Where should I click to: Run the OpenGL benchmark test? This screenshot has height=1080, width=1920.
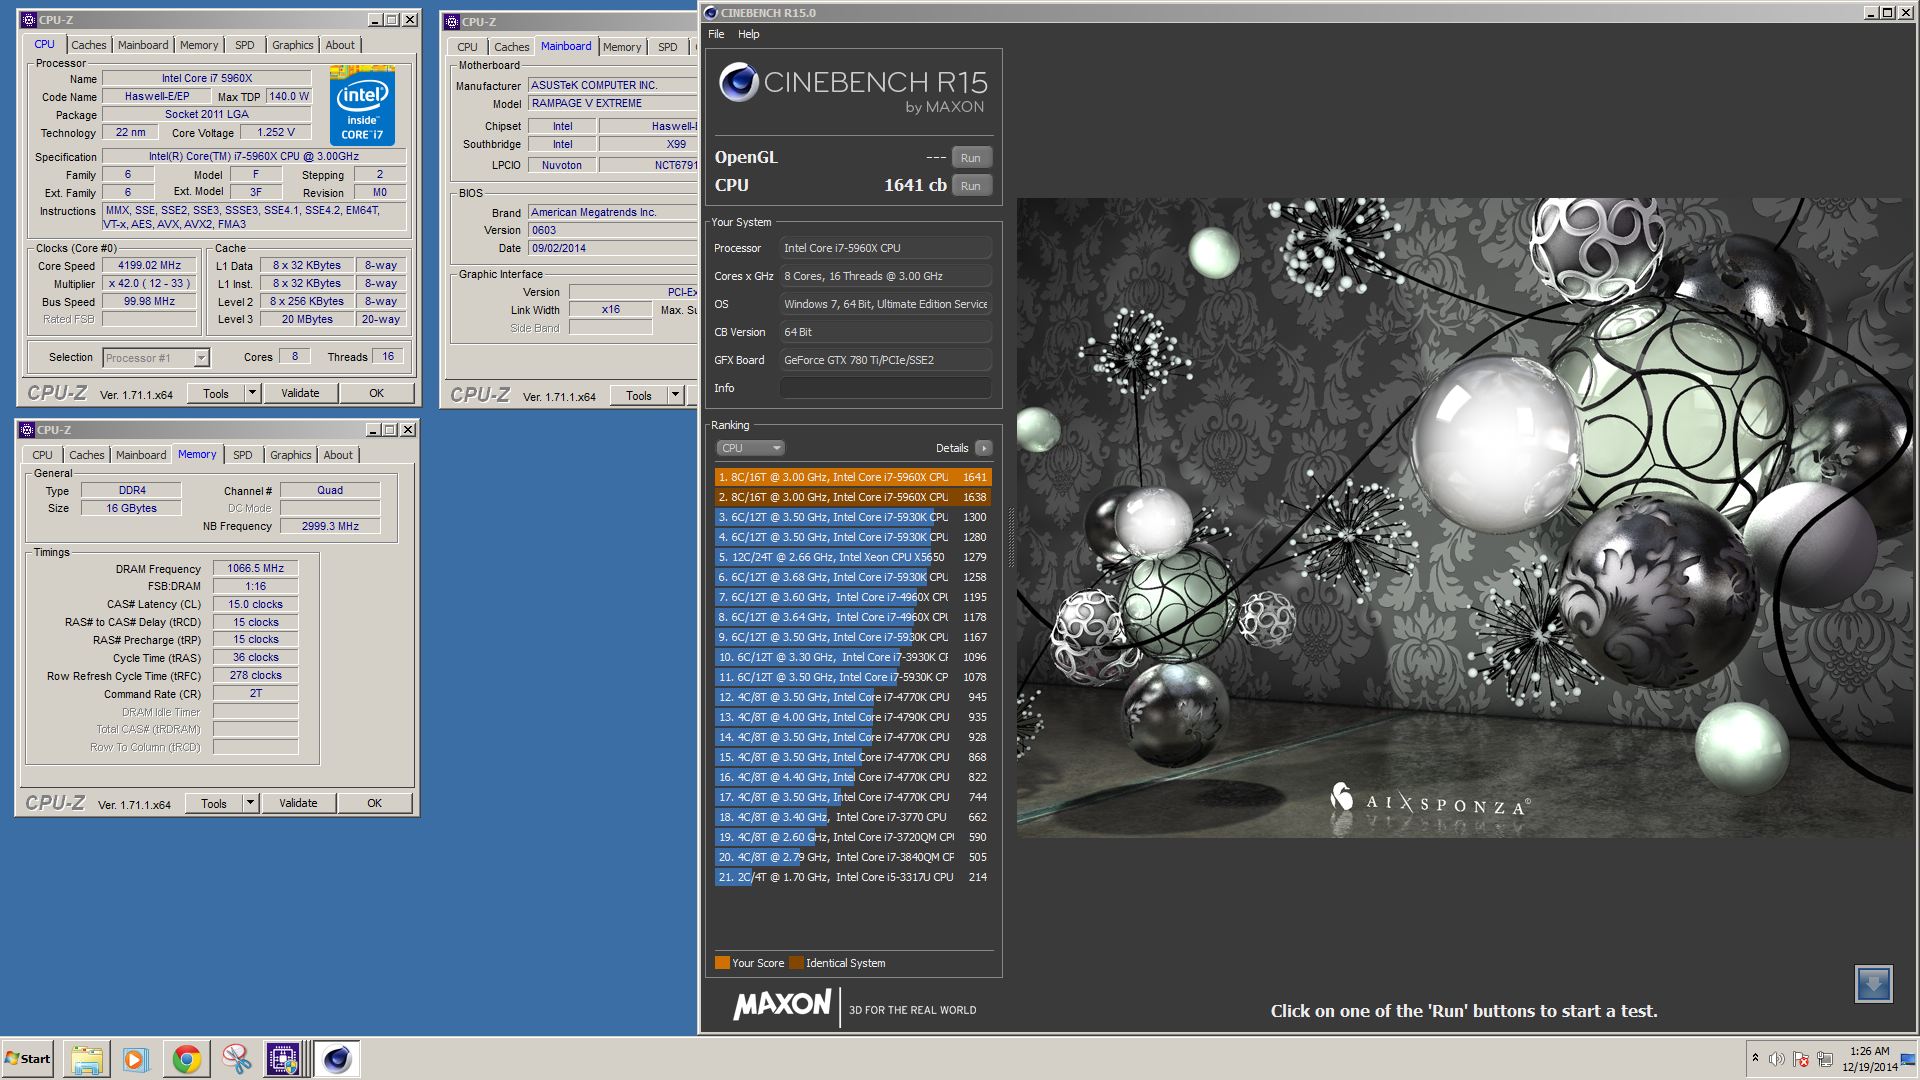pos(971,158)
